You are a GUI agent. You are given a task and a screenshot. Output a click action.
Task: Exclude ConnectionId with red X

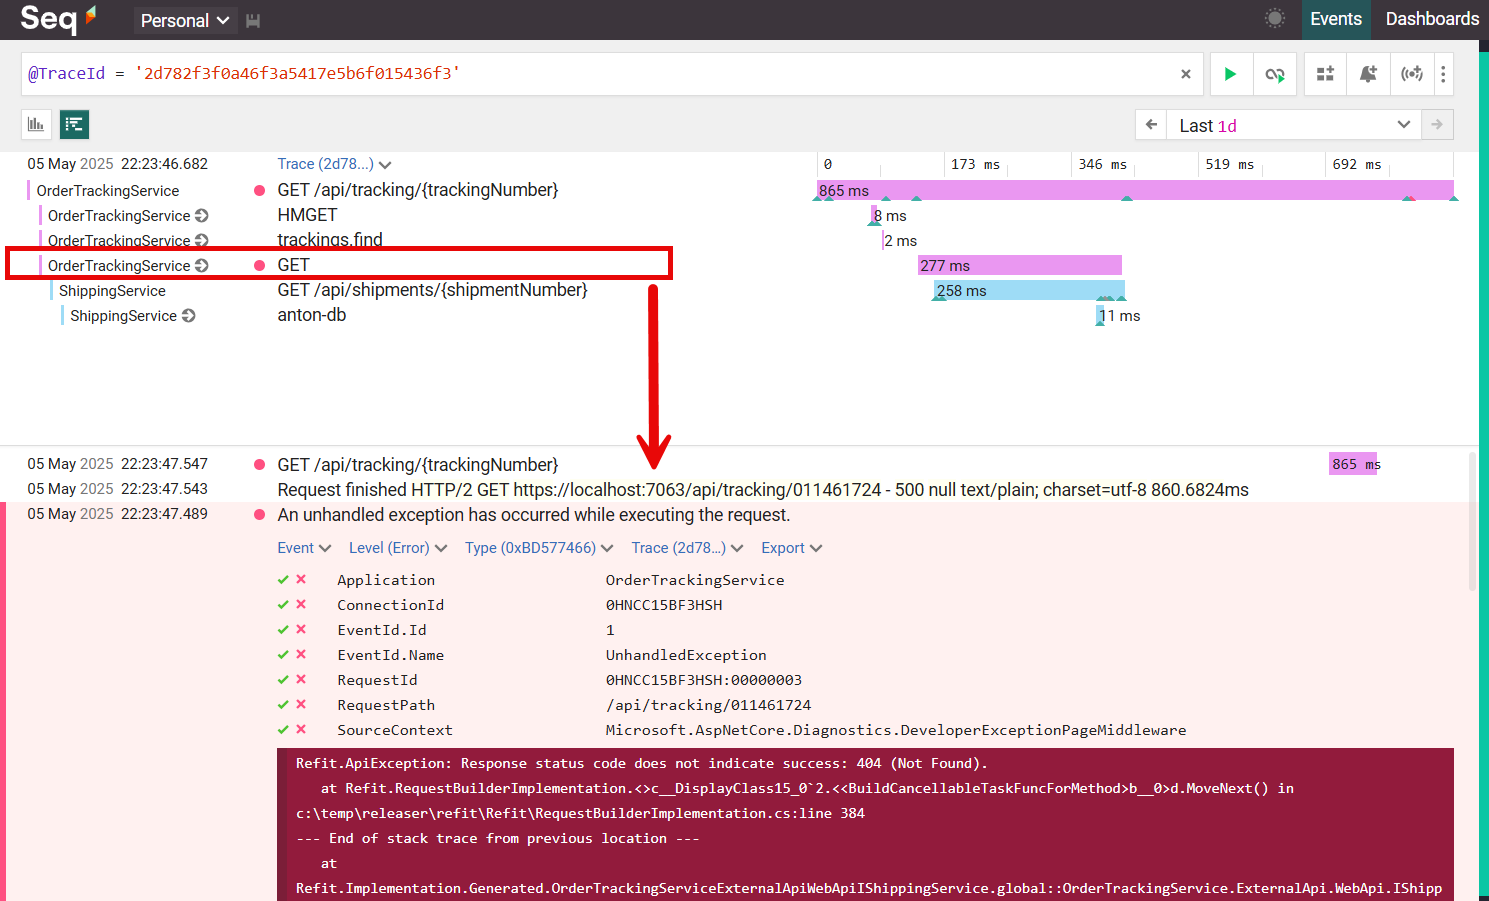301,605
